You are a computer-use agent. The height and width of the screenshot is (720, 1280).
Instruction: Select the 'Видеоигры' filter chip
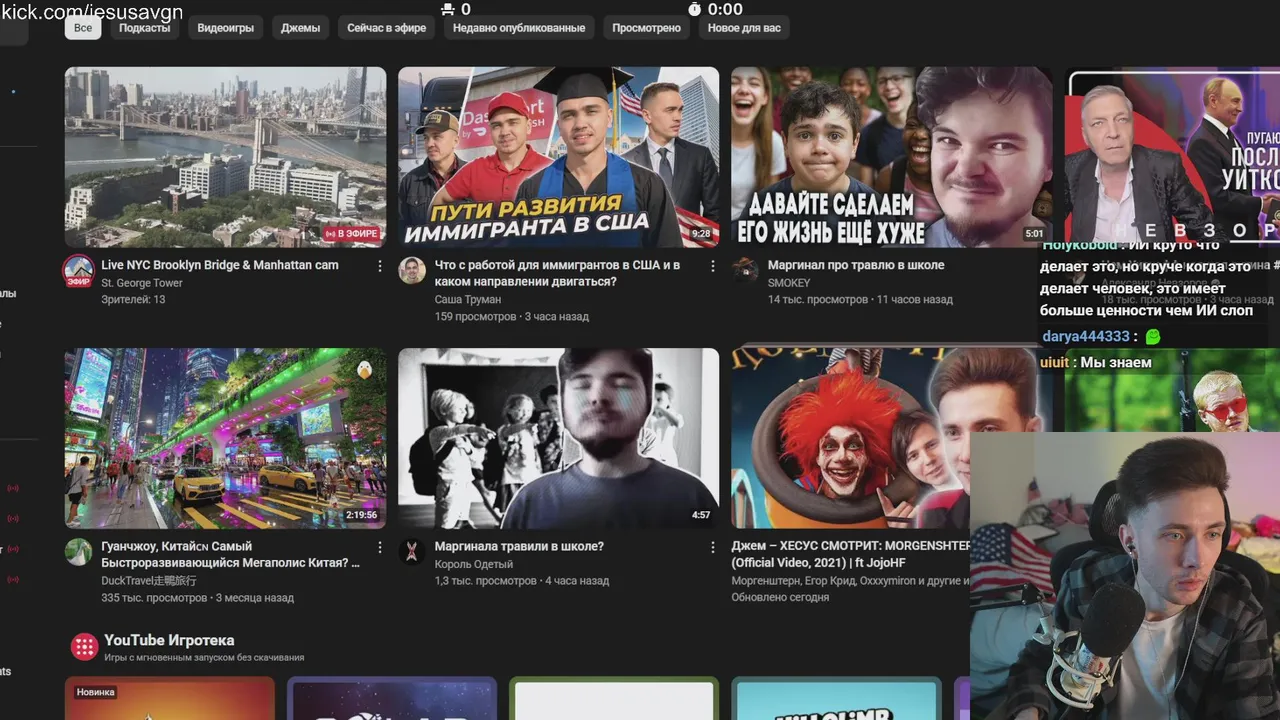[x=225, y=28]
